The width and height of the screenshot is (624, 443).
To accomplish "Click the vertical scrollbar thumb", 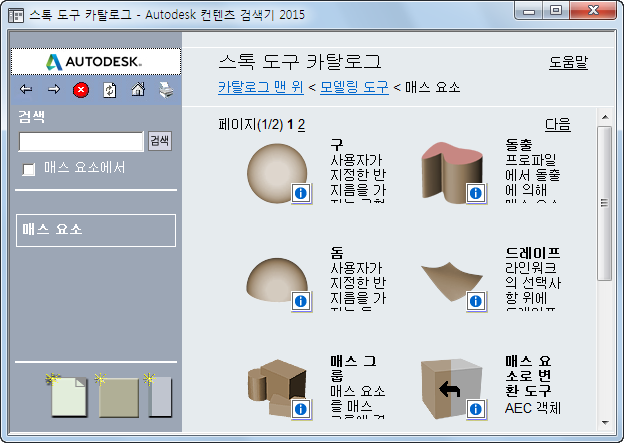I will coord(605,203).
